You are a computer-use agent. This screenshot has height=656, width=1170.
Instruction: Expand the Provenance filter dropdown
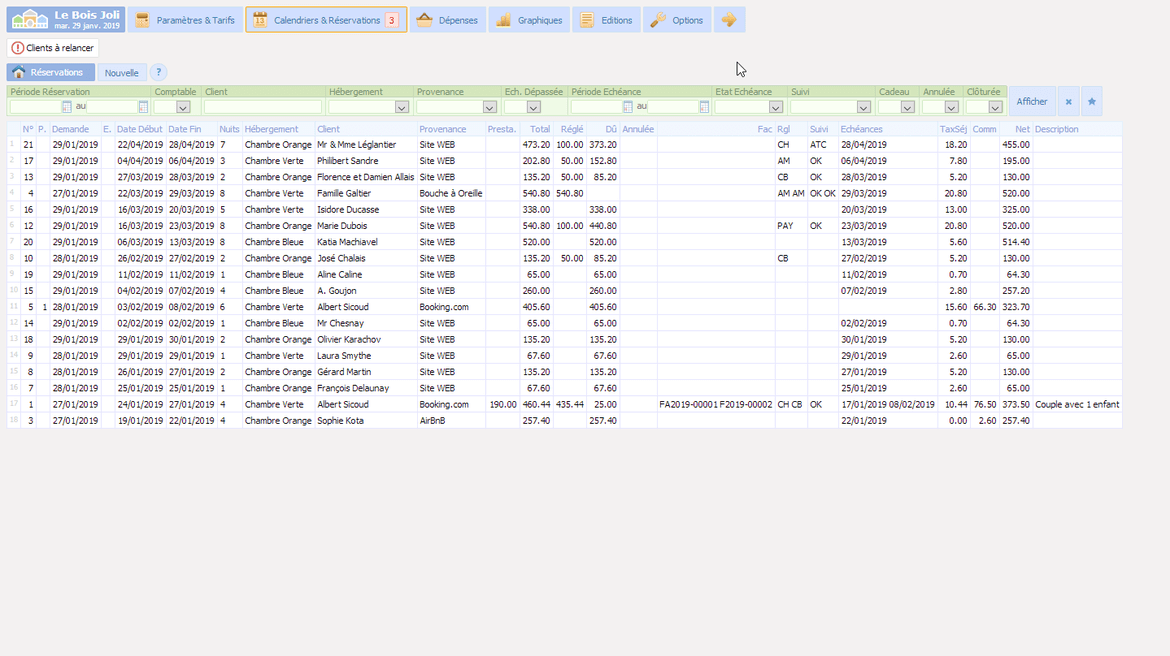489,107
